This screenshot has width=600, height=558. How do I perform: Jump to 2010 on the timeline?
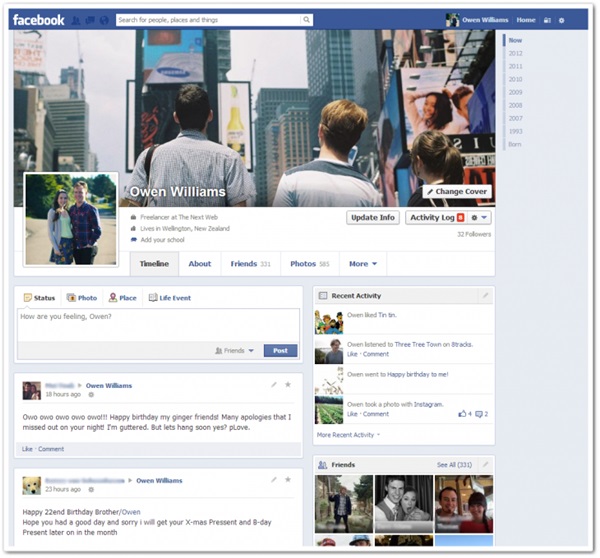tap(515, 79)
